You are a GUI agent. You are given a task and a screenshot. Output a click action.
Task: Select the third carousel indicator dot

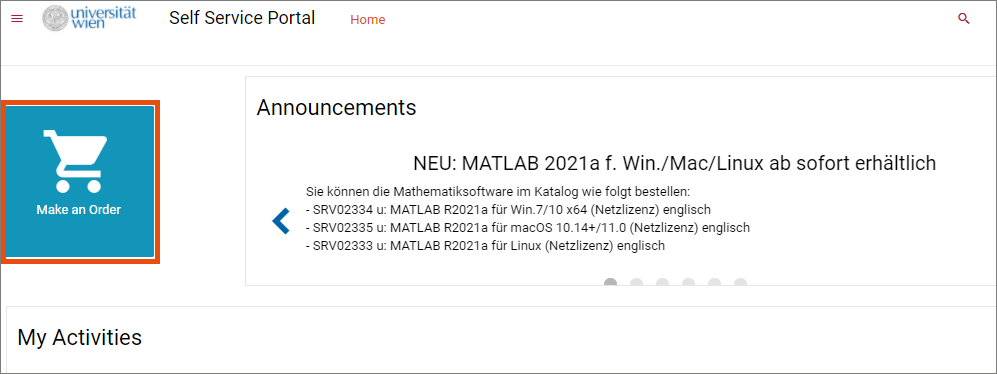[663, 282]
